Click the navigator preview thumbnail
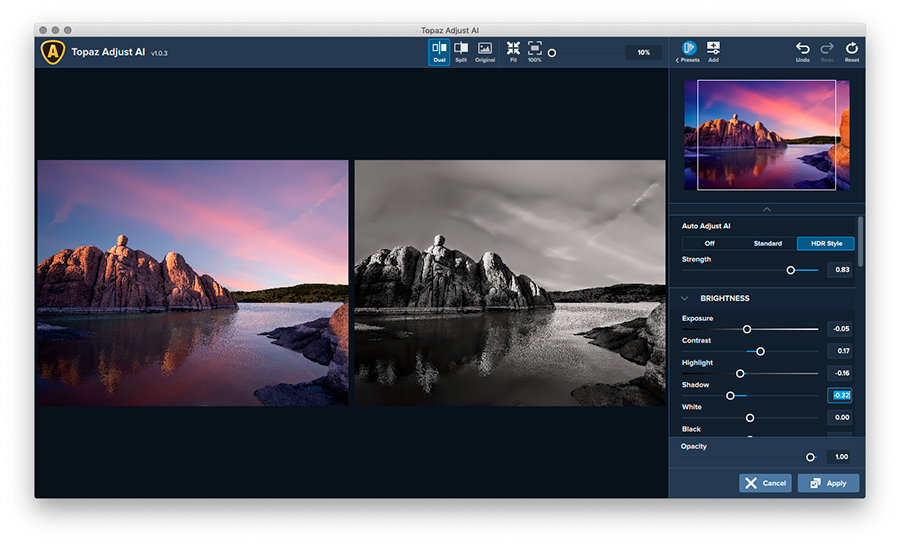900x544 pixels. [767, 136]
